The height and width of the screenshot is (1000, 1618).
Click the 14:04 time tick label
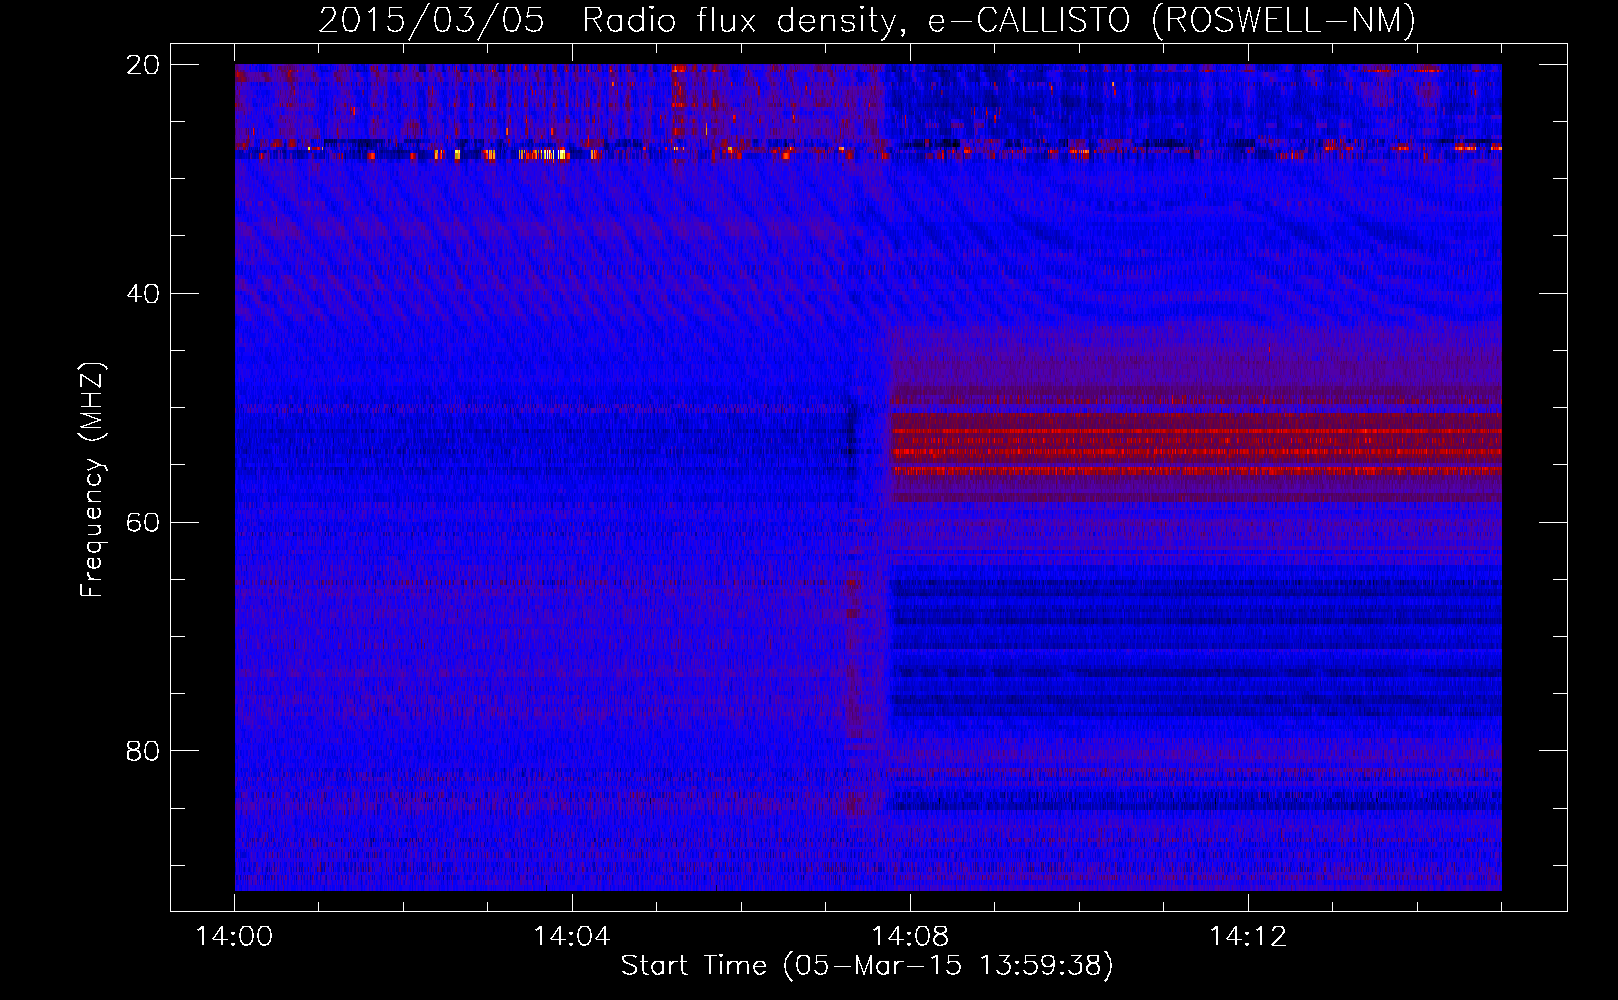(x=572, y=937)
